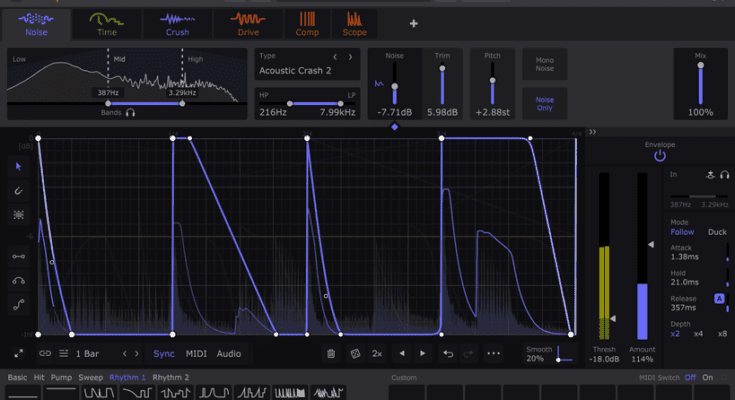The height and width of the screenshot is (400, 735).
Task: Click the trash icon to clear the curve
Action: [331, 353]
